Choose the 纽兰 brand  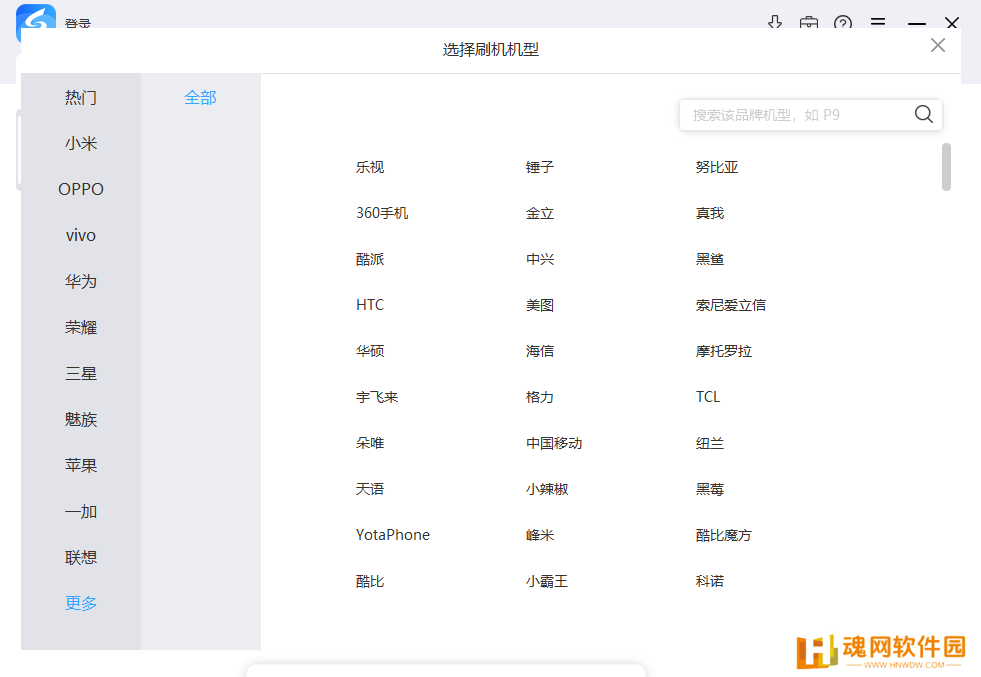(709, 443)
